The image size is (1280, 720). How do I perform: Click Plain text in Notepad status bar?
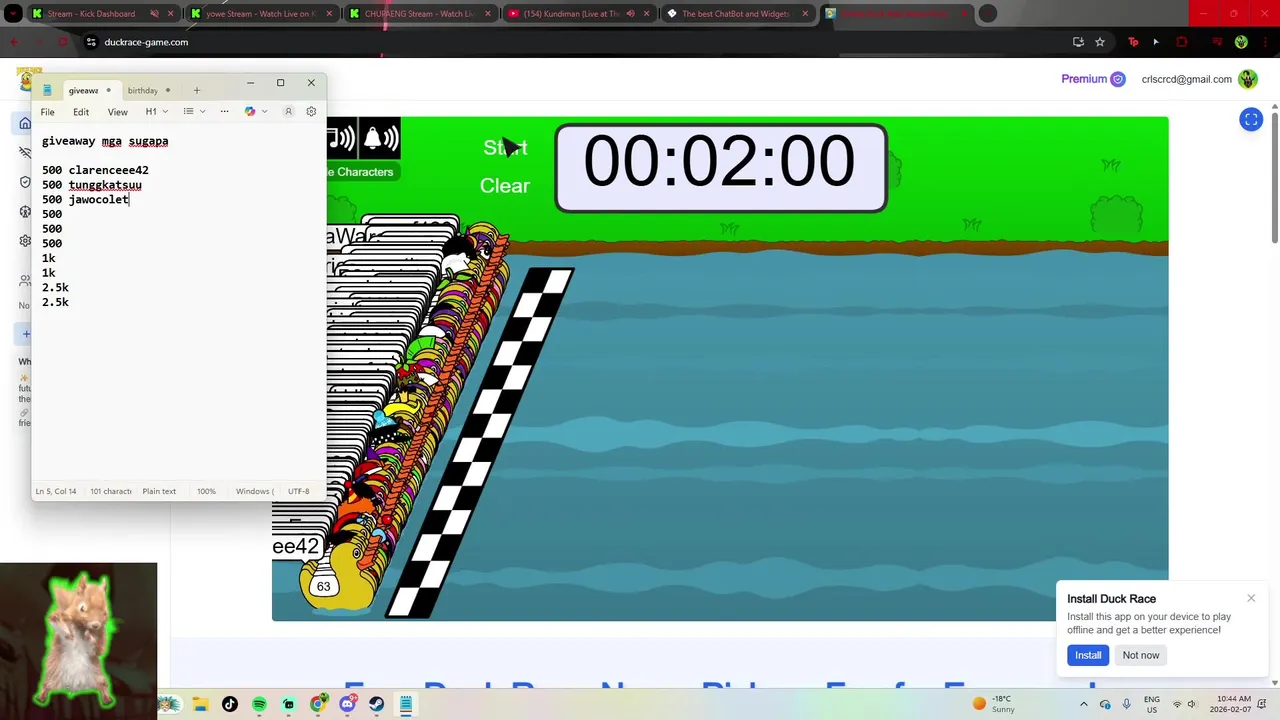[159, 491]
